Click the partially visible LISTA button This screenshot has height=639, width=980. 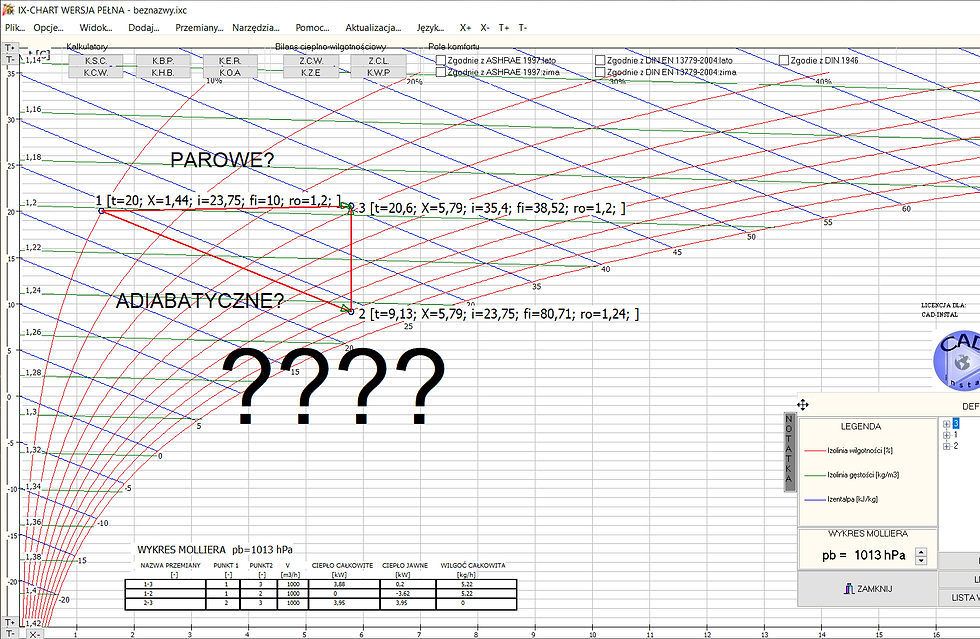point(959,598)
